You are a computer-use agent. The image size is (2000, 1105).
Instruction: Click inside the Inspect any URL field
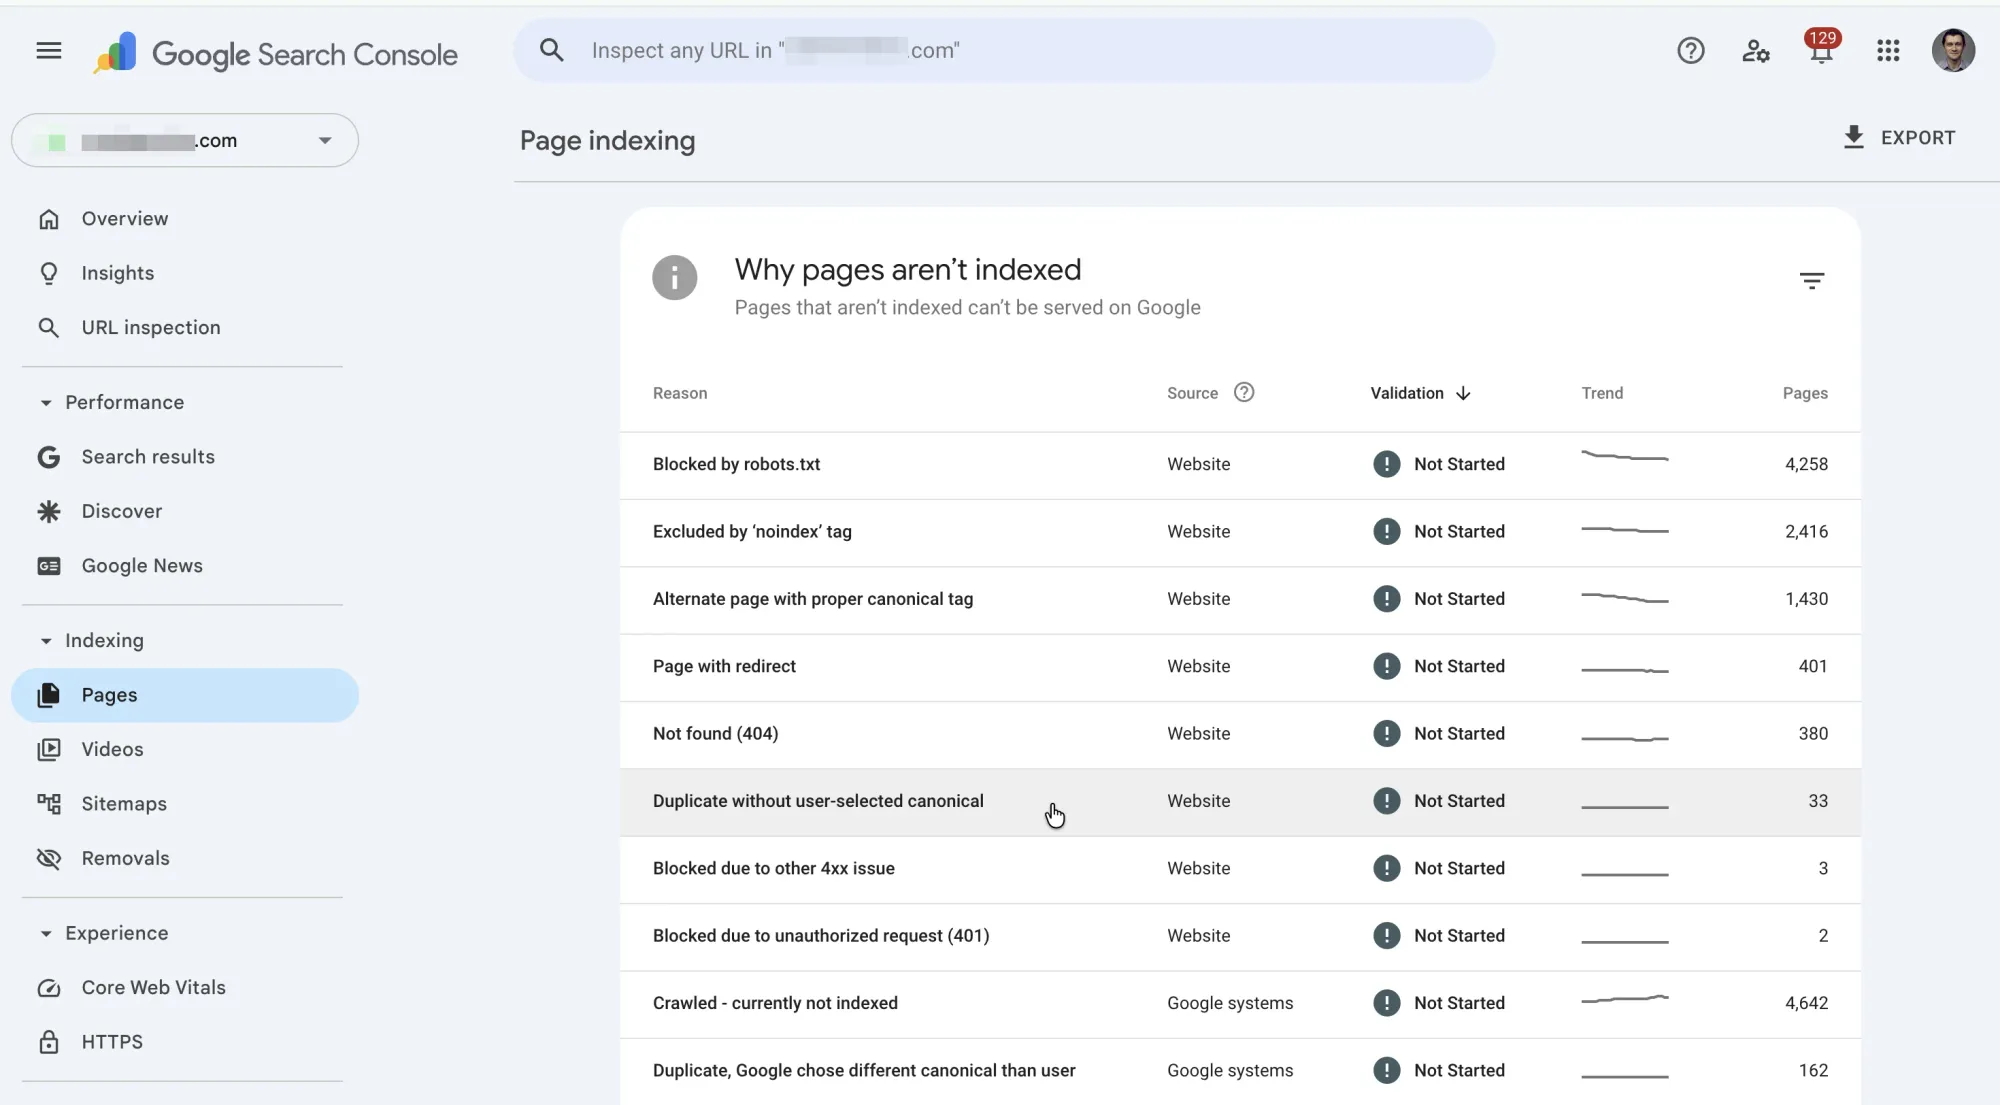coord(1004,50)
